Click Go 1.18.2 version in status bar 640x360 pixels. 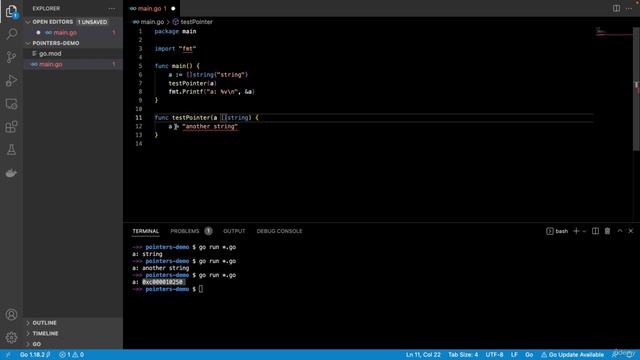pyautogui.click(x=35, y=355)
